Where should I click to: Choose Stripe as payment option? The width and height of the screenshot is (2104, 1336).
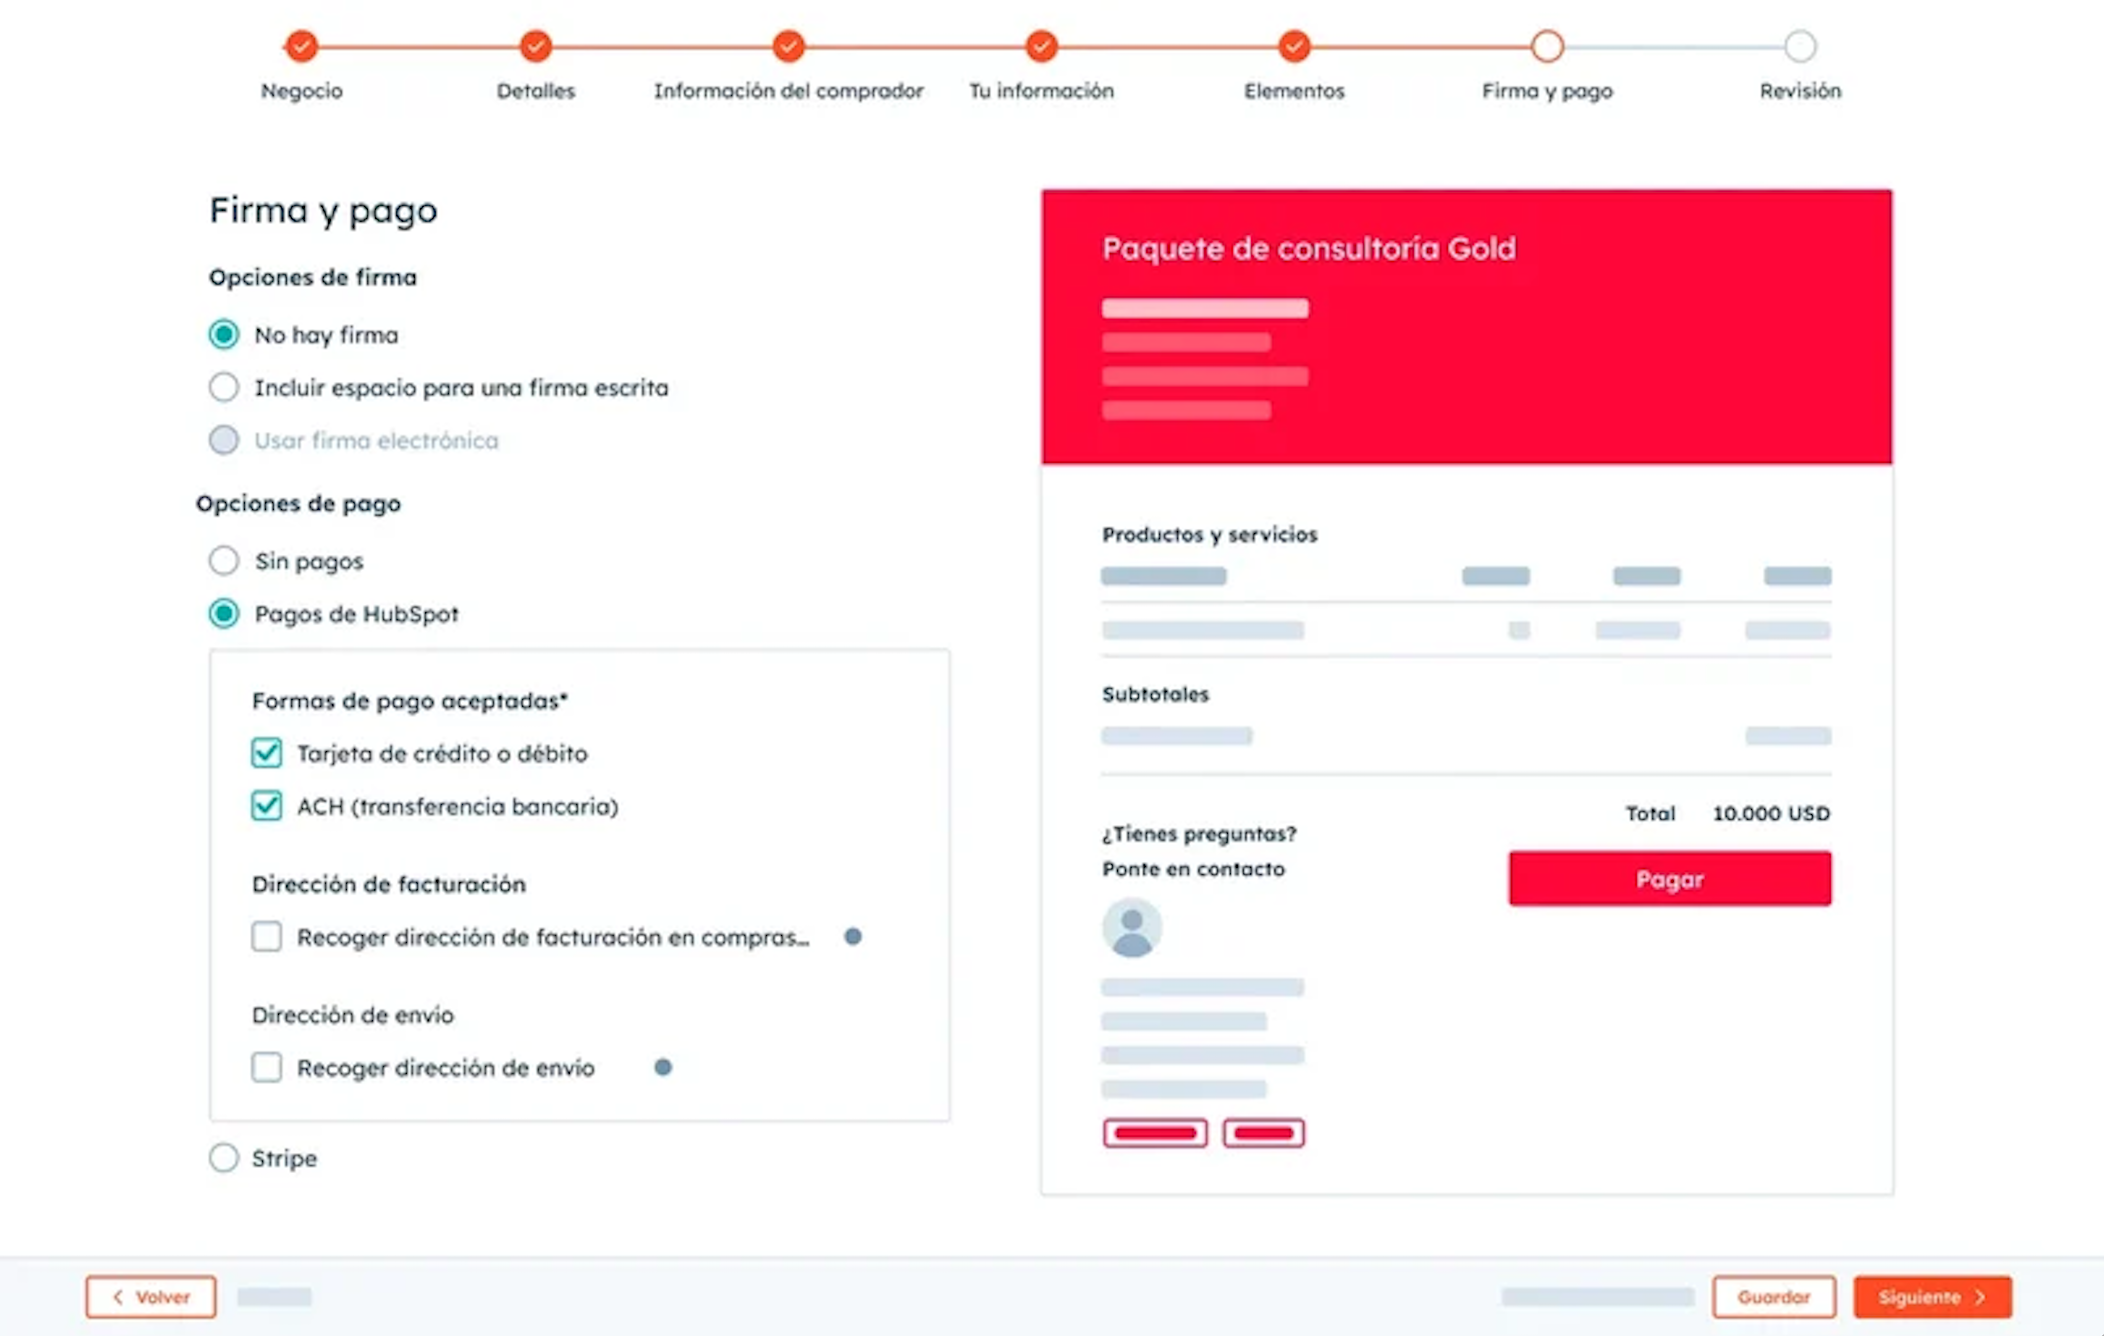(224, 1158)
